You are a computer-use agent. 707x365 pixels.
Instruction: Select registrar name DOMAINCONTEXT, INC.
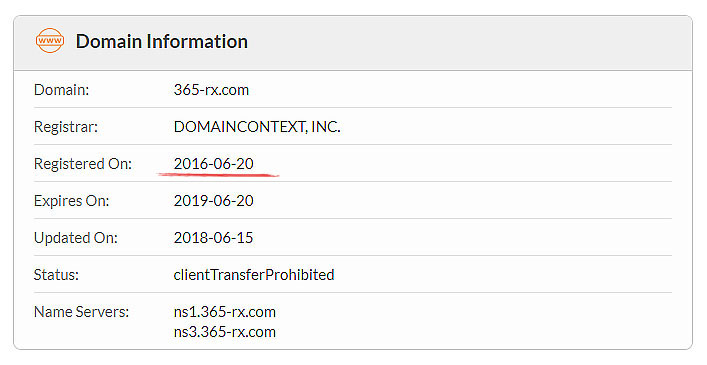coord(257,127)
